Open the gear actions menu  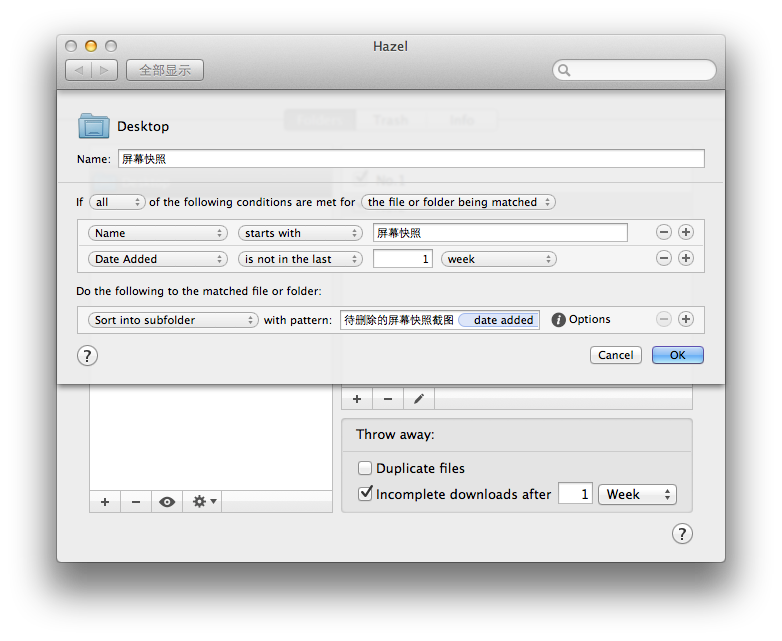click(204, 501)
